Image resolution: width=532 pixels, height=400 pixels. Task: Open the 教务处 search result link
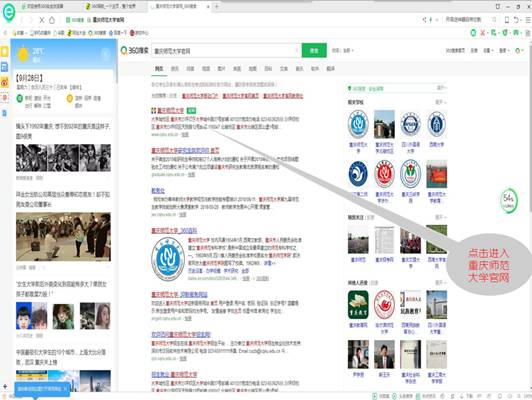click(x=158, y=191)
